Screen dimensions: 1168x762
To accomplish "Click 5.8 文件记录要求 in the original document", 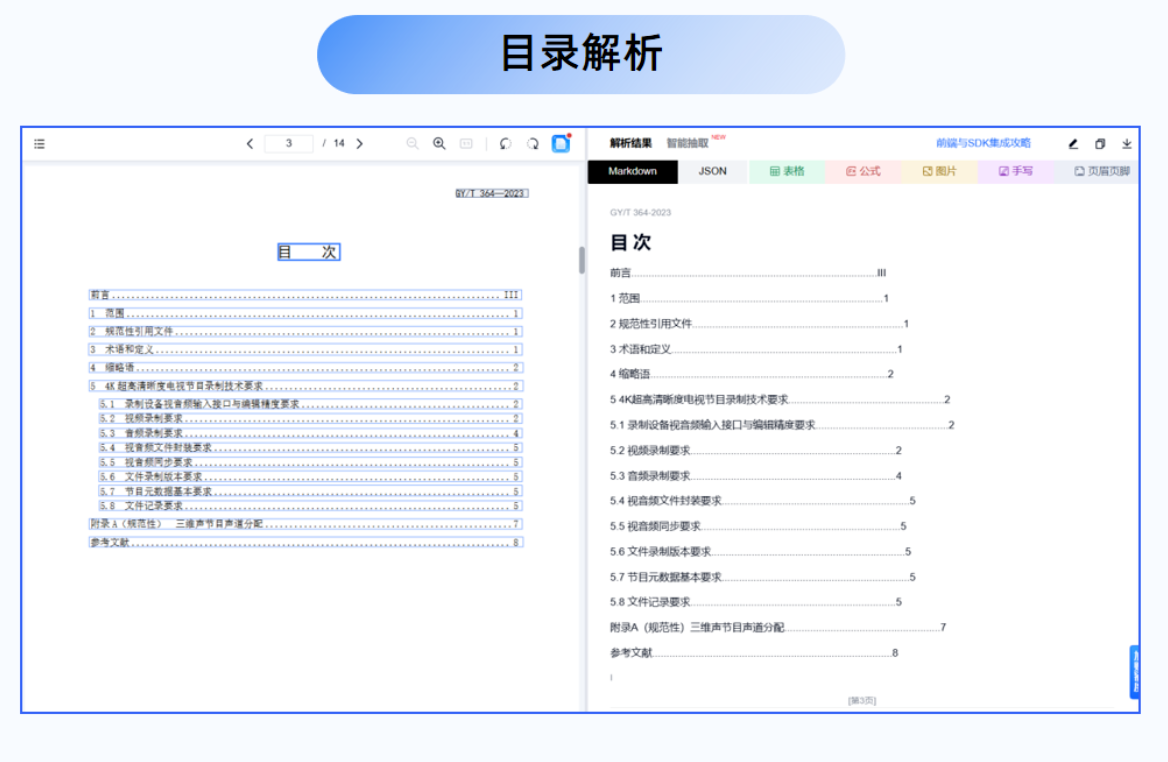I will [310, 506].
